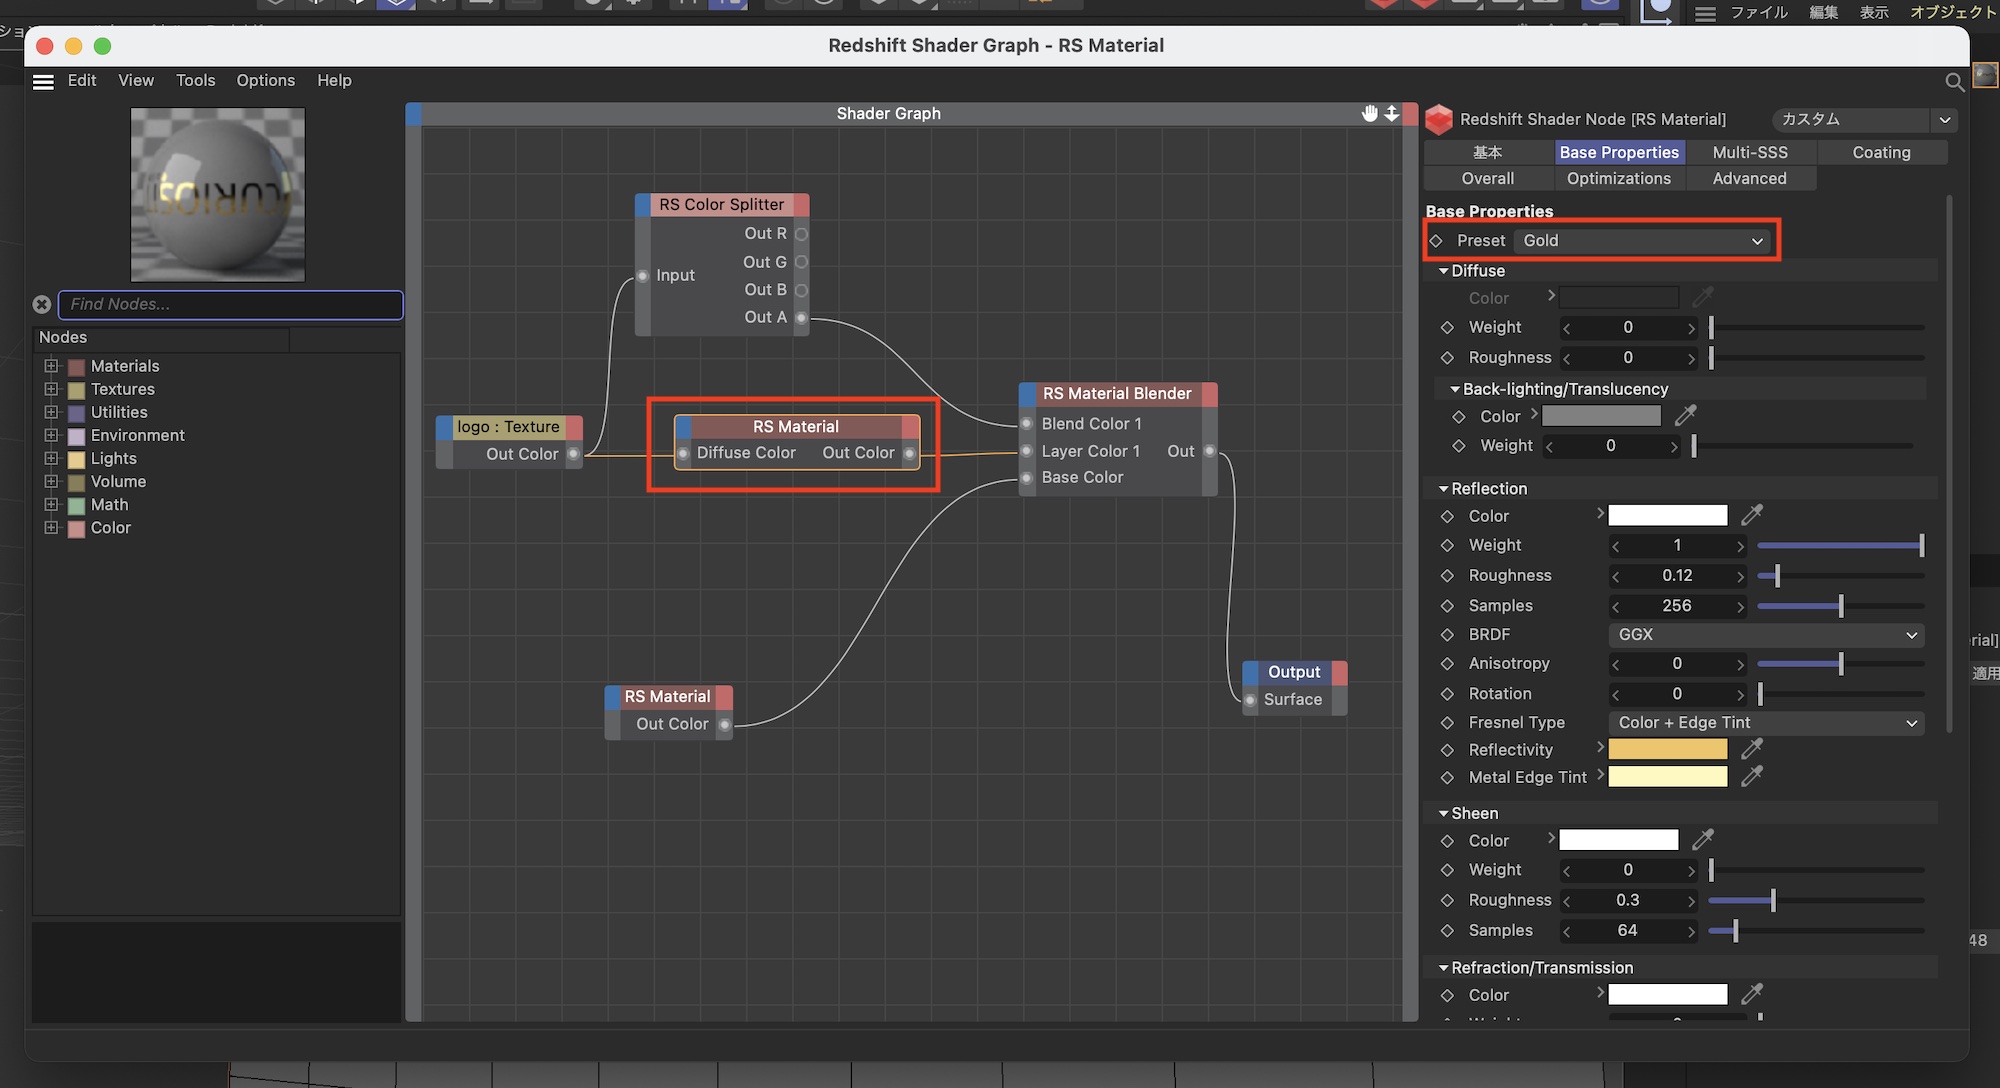Toggle the keyframe diamond next to Preset
This screenshot has height=1088, width=2000.
point(1436,241)
